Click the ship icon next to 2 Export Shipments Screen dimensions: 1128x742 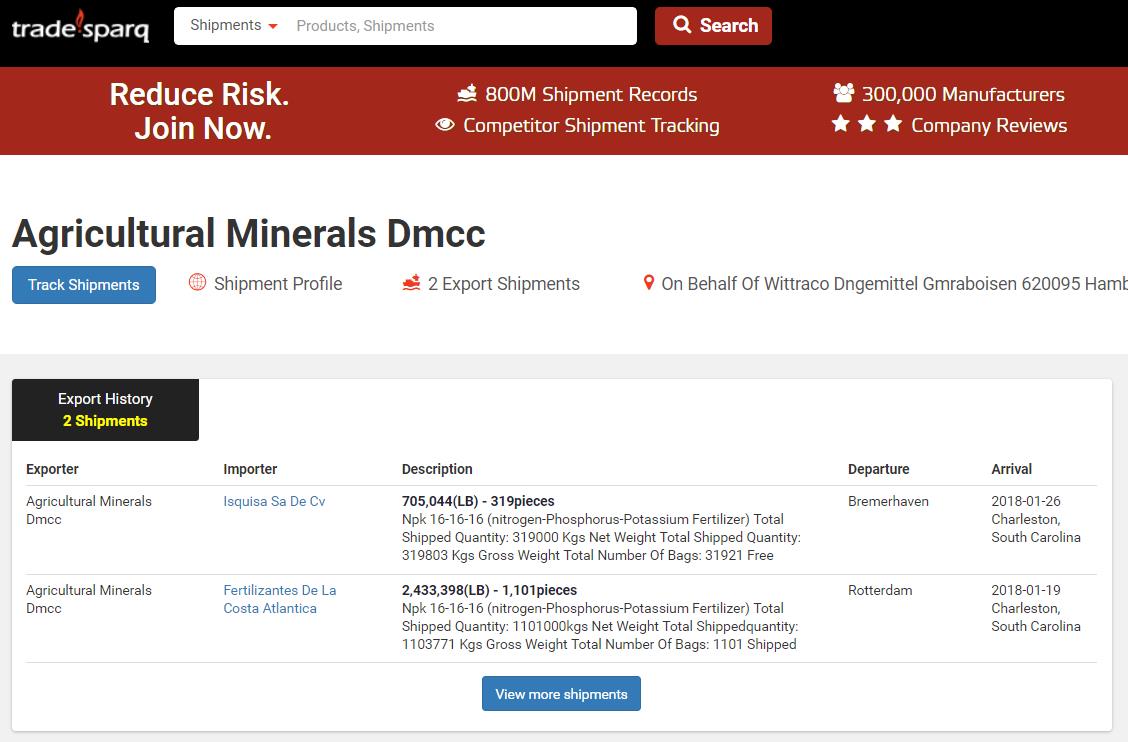pyautogui.click(x=411, y=283)
